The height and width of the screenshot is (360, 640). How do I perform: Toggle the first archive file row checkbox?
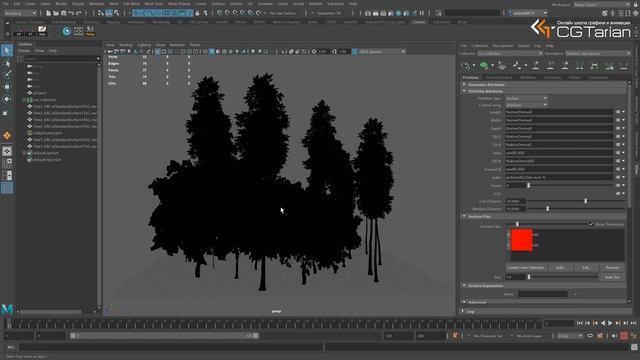(x=508, y=235)
